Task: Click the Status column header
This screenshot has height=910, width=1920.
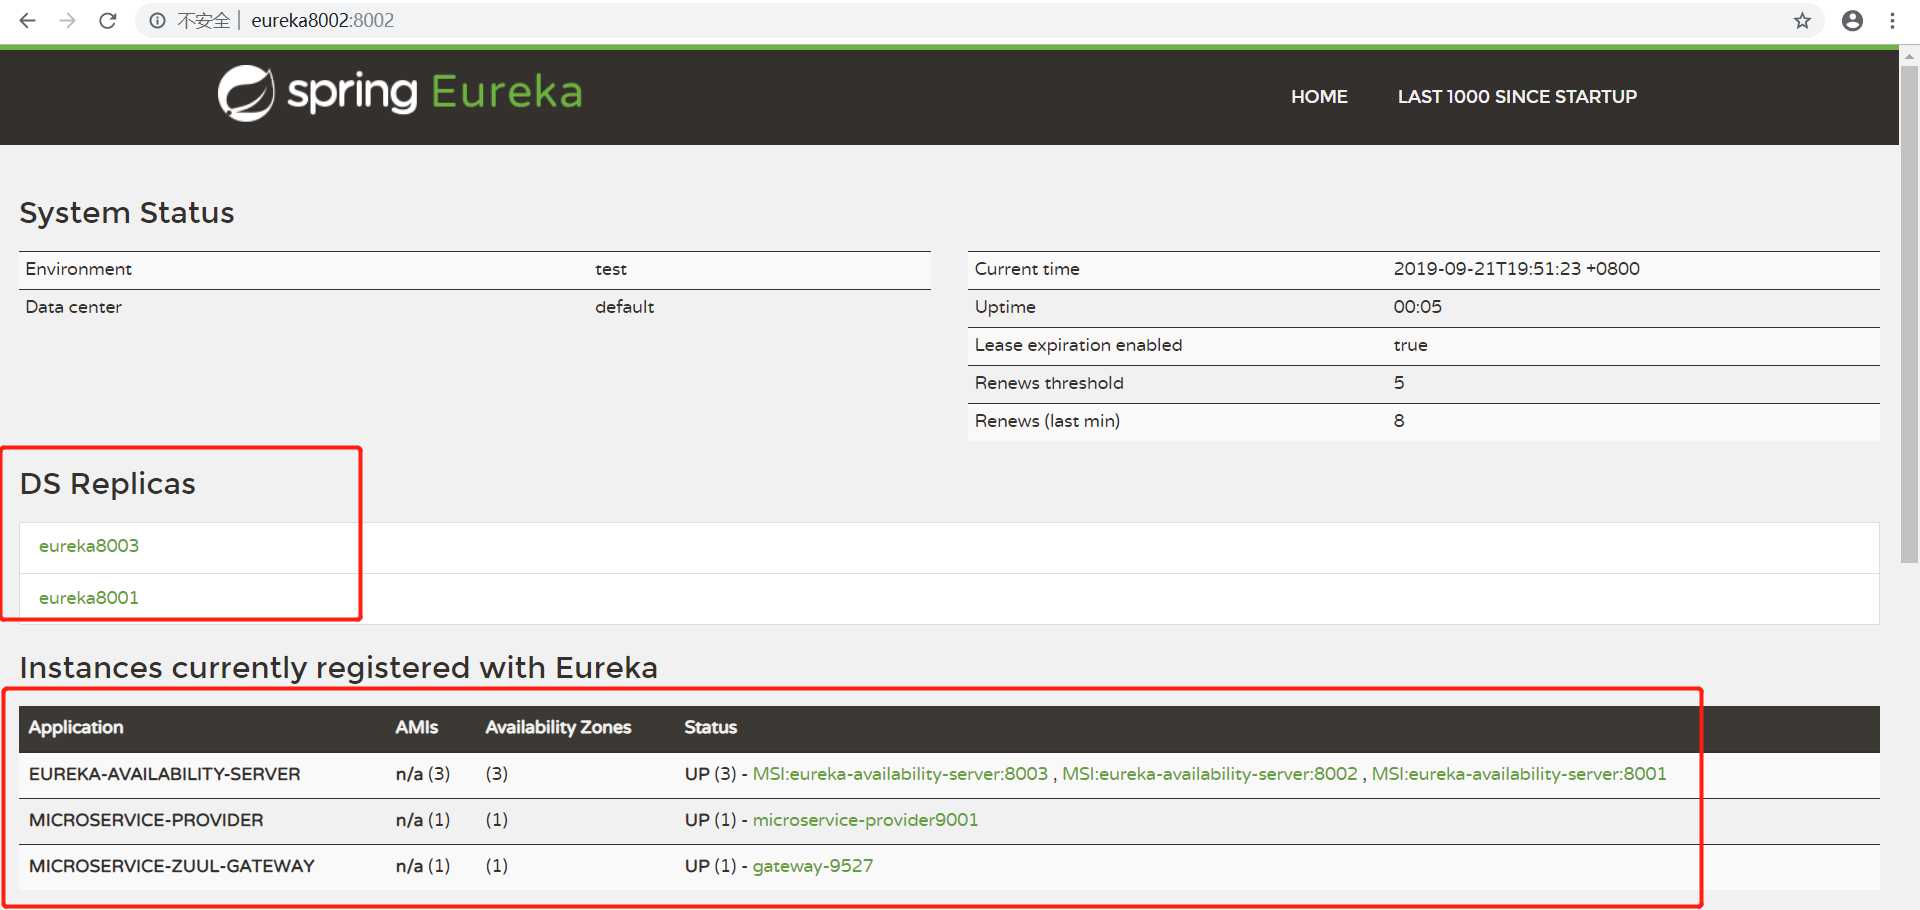Action: 710,727
